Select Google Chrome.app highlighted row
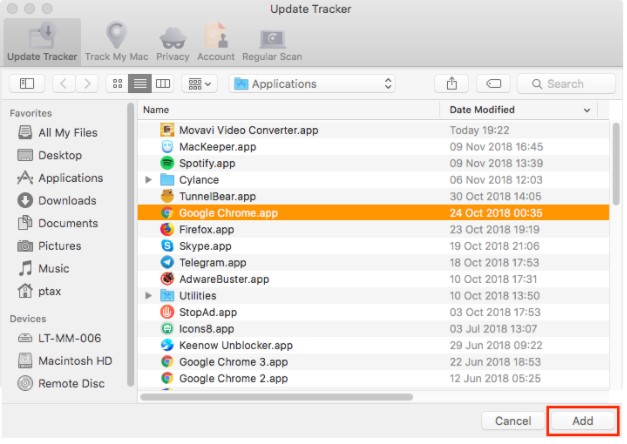The width and height of the screenshot is (627, 444). [x=373, y=213]
